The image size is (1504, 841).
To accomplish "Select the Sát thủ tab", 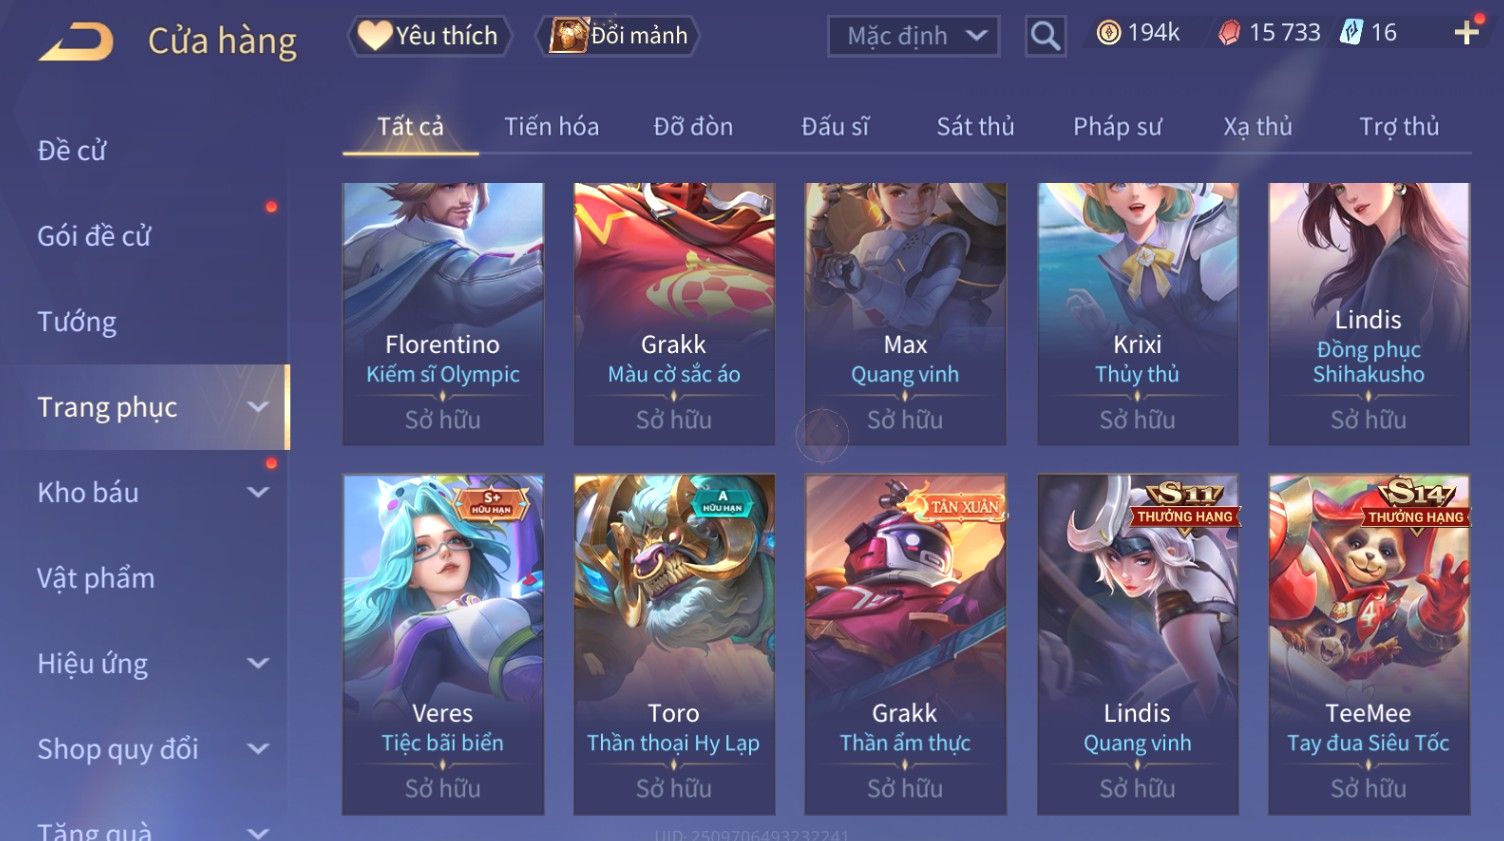I will point(975,127).
